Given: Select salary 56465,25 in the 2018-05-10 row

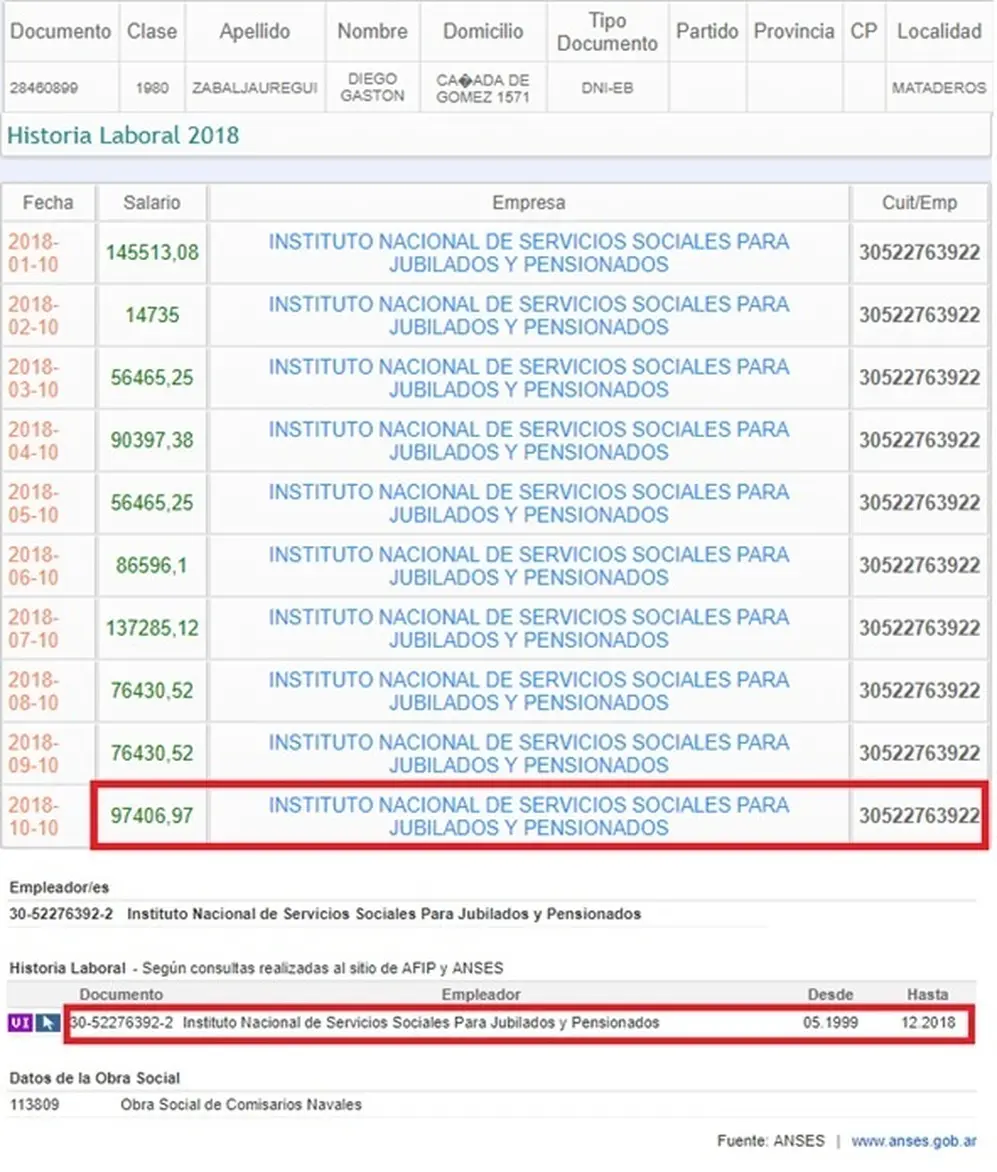Looking at the screenshot, I should (x=152, y=503).
